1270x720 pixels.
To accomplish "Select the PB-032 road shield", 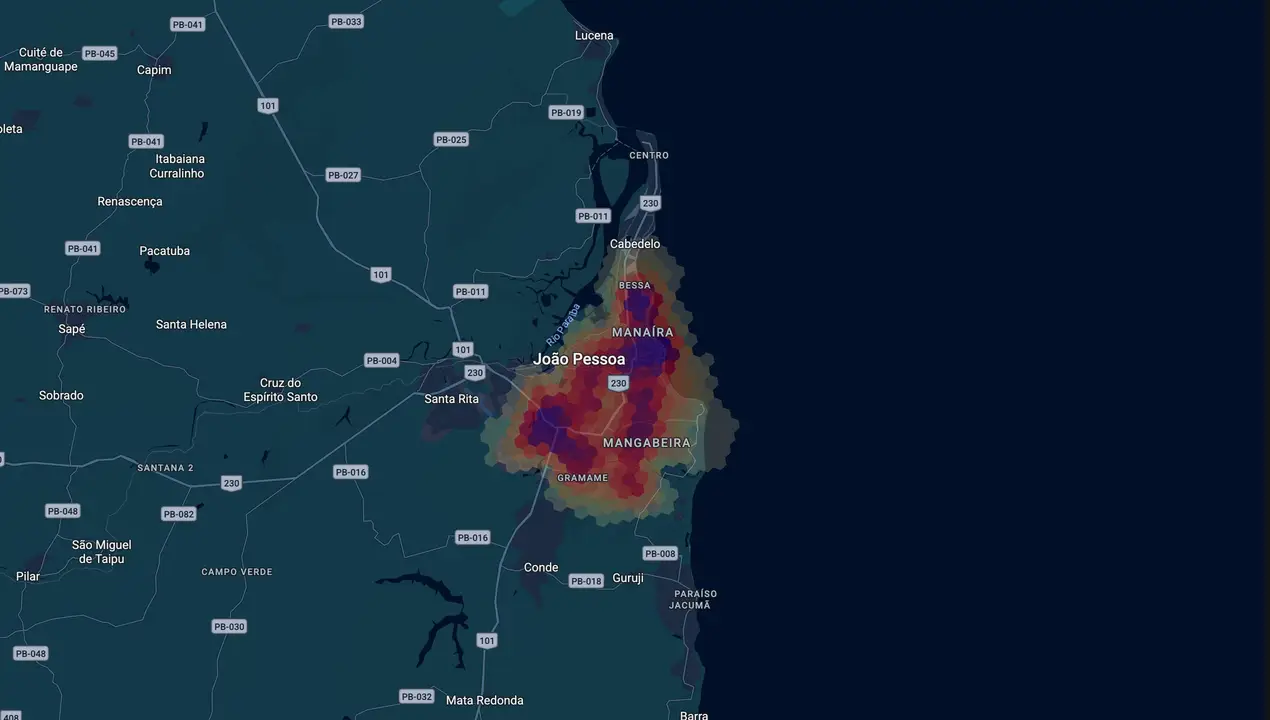I will tap(417, 696).
